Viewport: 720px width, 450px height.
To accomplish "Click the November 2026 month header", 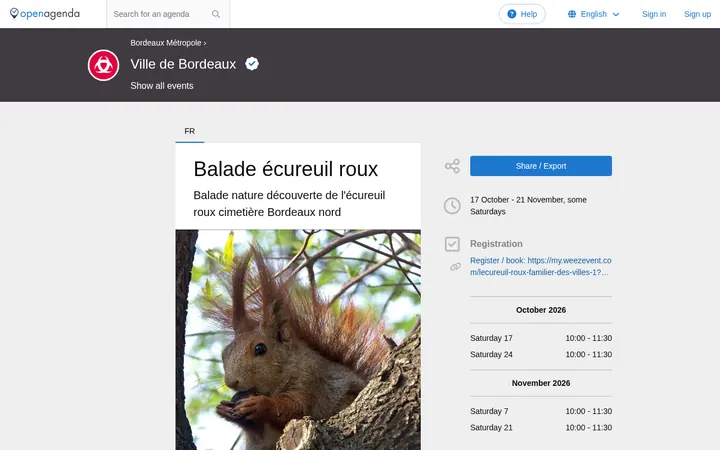I will coord(540,383).
